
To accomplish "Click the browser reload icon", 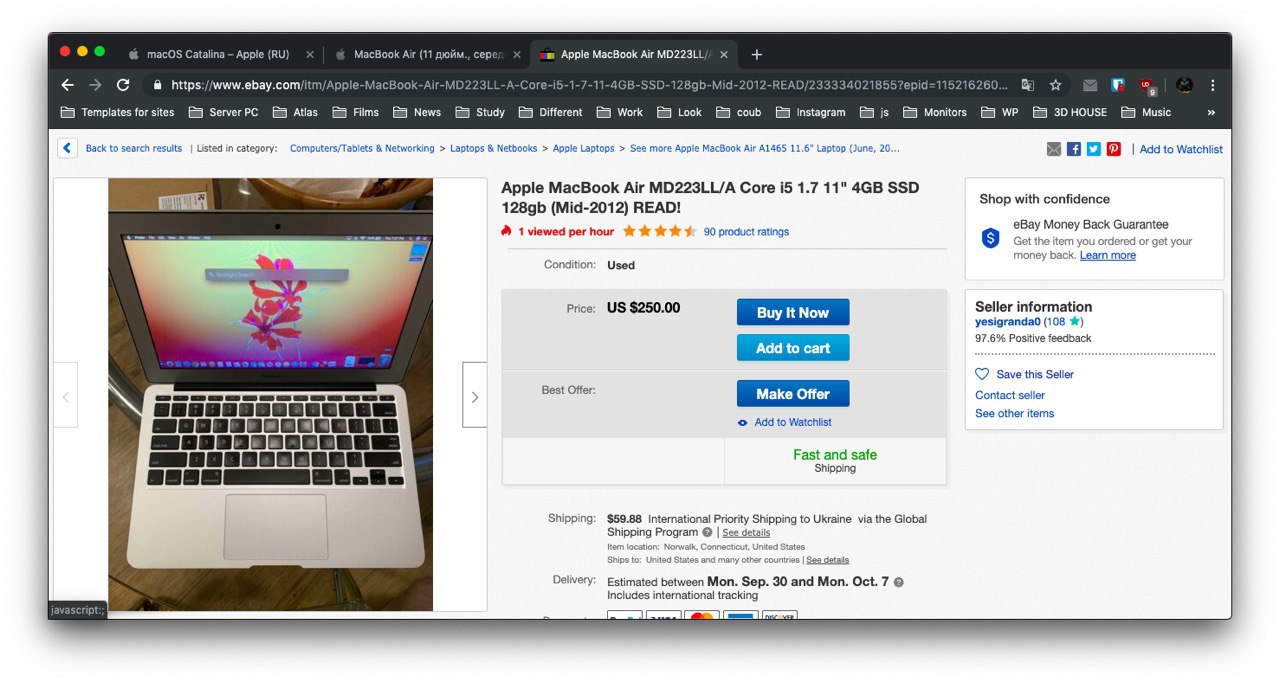I will (123, 85).
